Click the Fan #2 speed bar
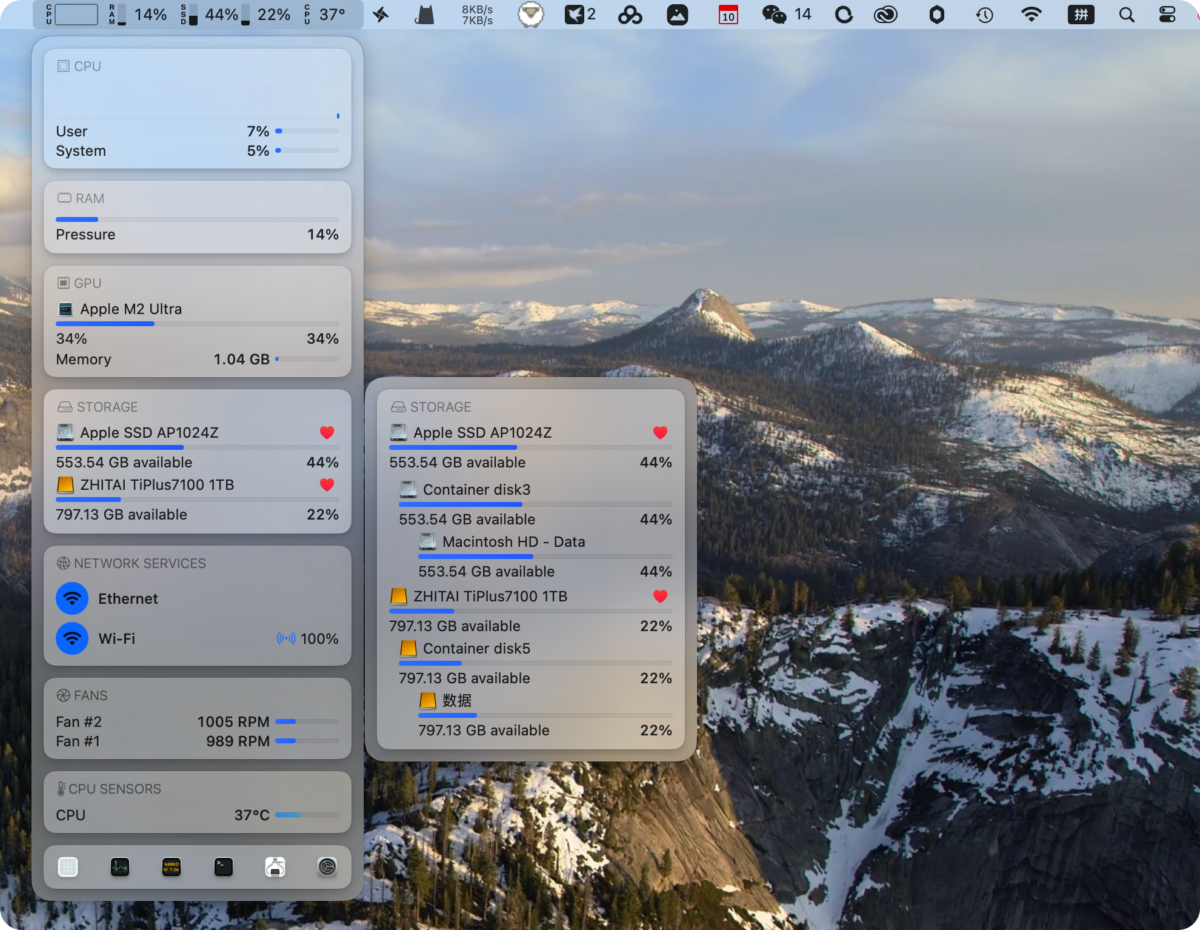The image size is (1200, 930). (x=307, y=721)
